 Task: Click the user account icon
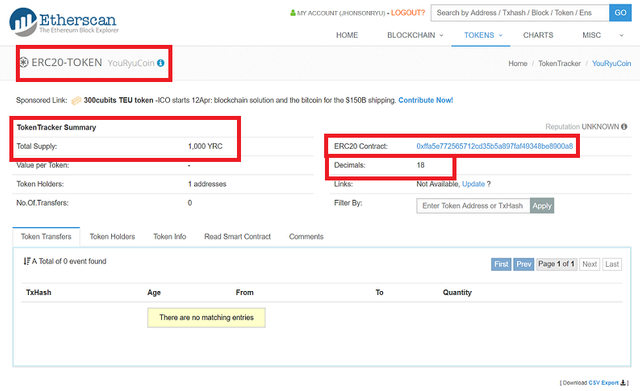point(293,13)
